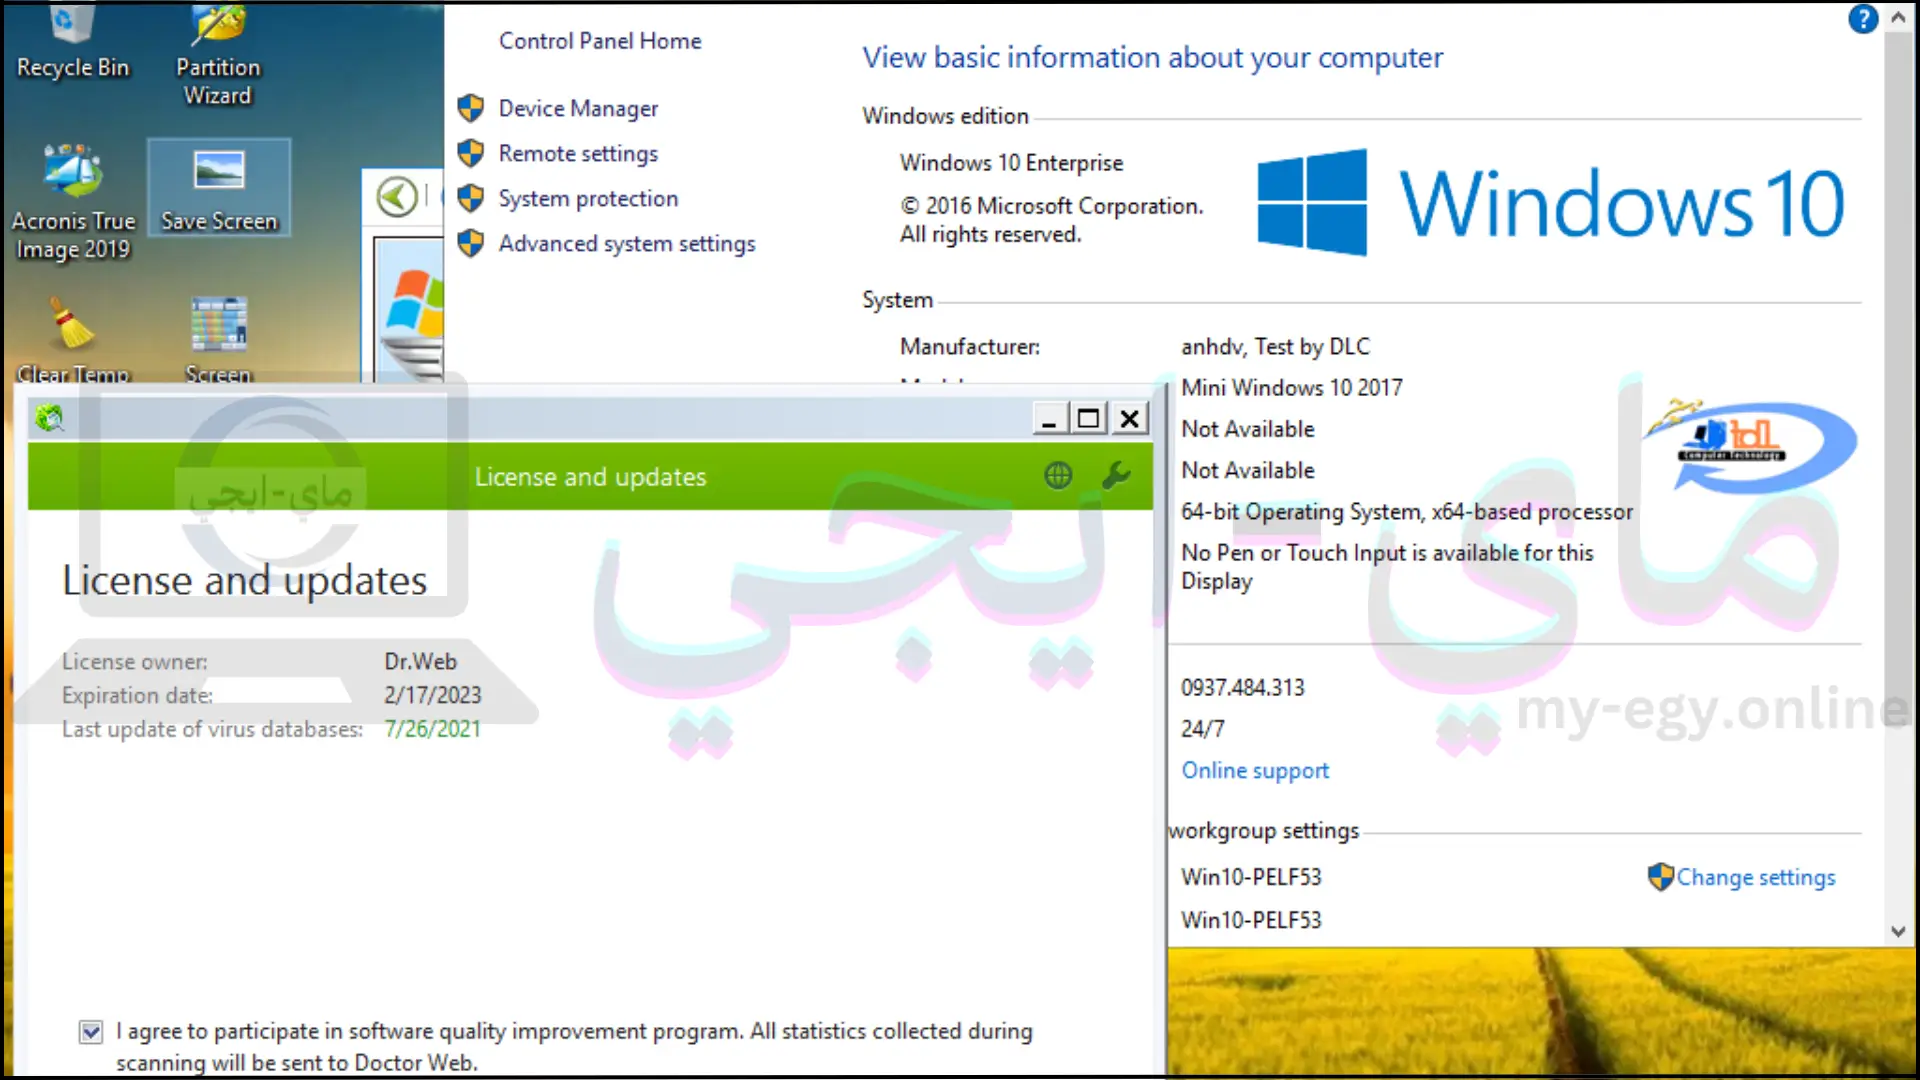Open Control Panel Home
The image size is (1920, 1080).
click(600, 41)
